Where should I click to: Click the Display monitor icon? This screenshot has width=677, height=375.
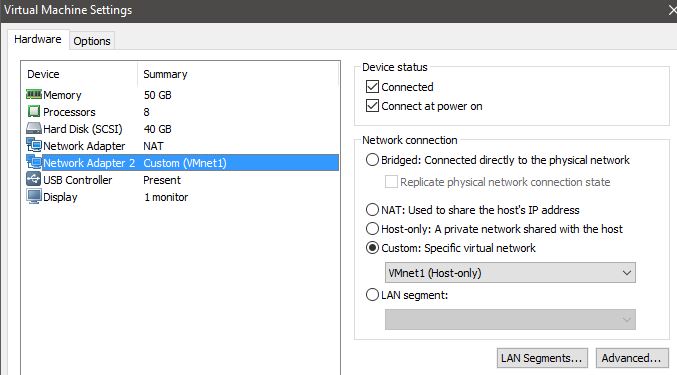point(34,196)
